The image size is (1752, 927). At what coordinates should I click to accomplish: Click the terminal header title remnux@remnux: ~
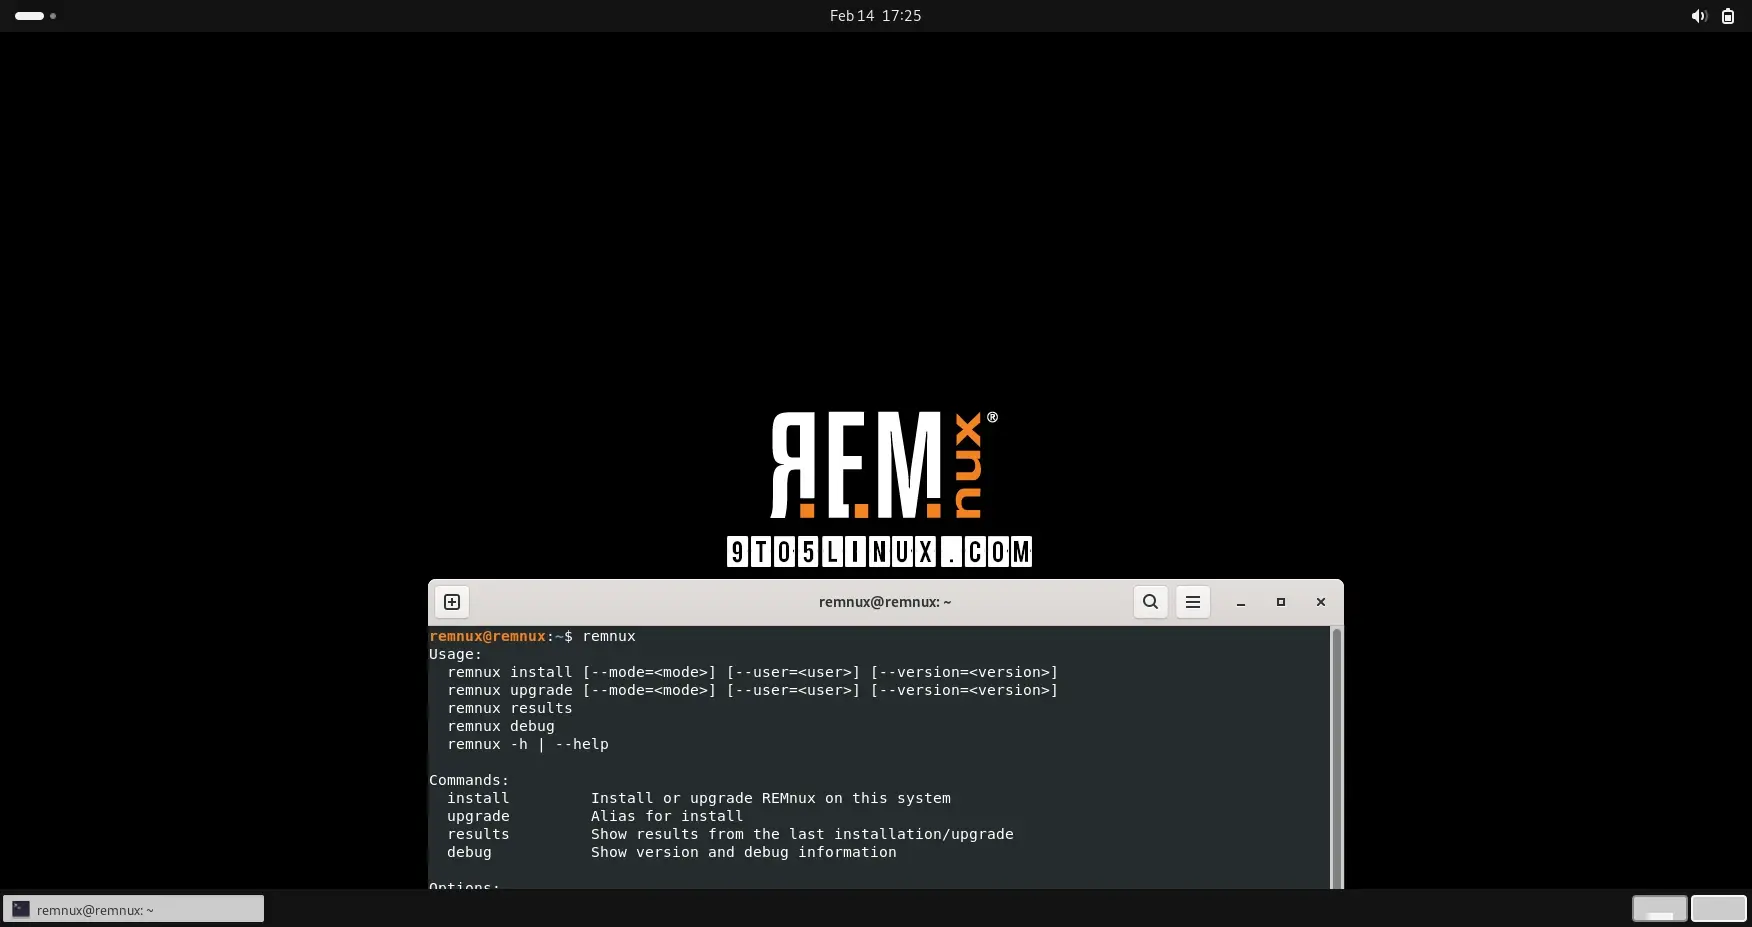click(x=885, y=602)
